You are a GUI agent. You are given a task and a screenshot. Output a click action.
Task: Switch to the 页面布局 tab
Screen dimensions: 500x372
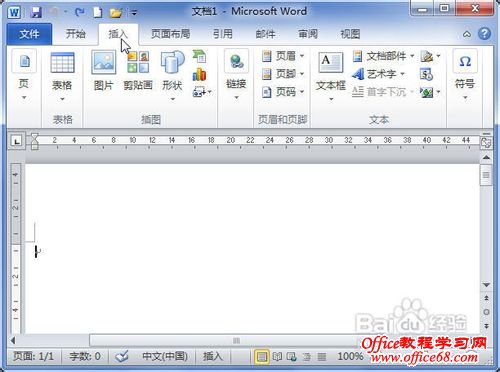pos(170,34)
